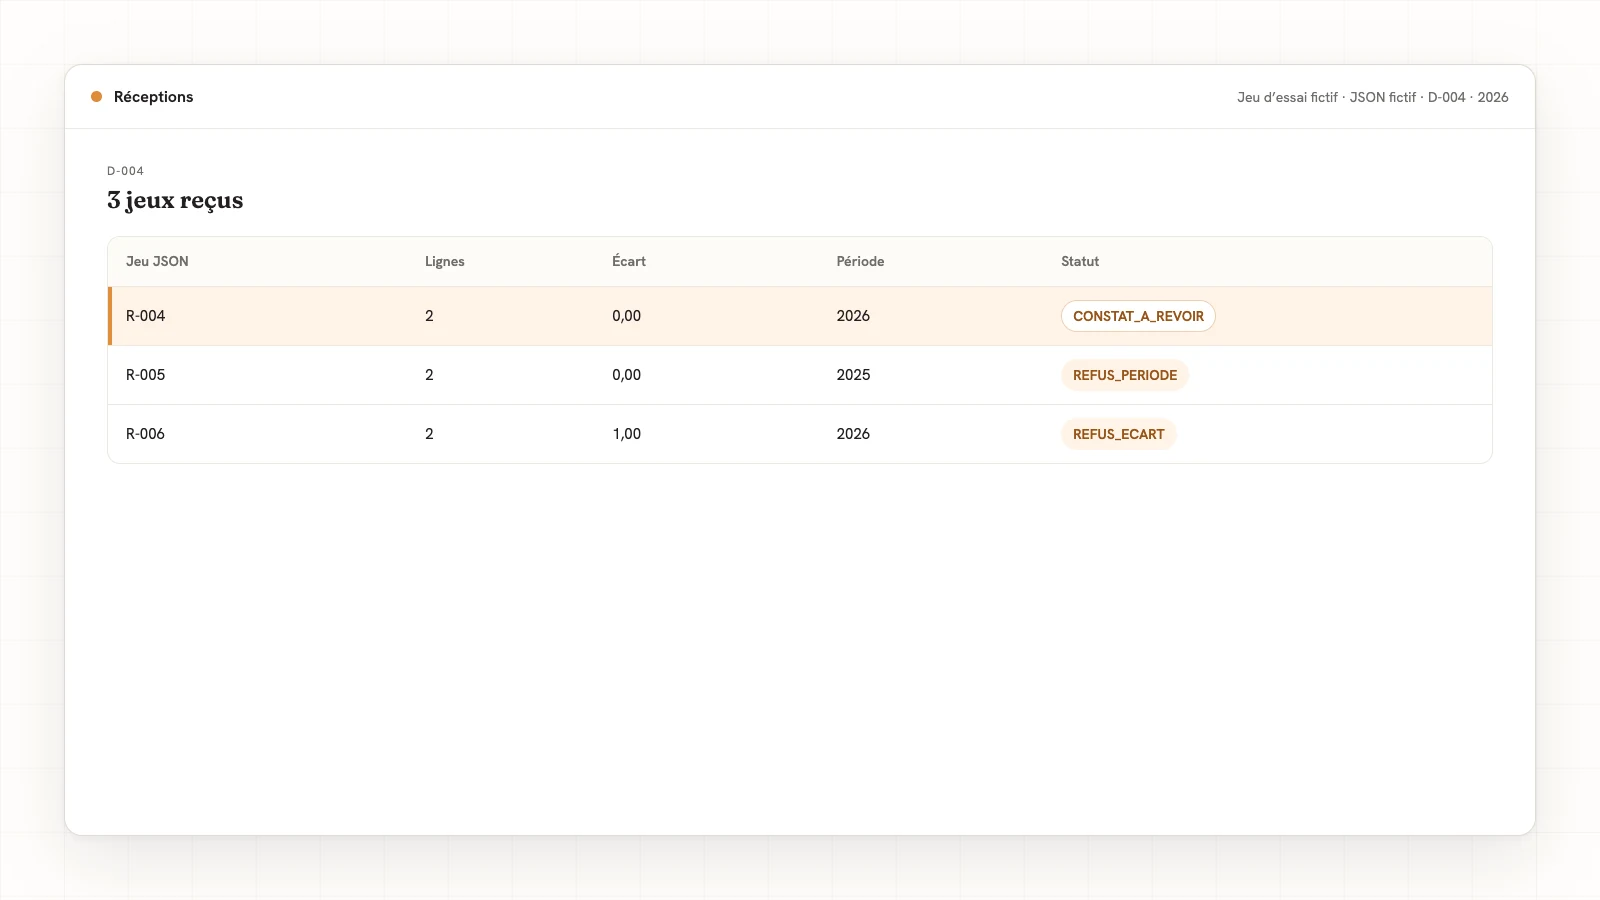Click the Écart value 0,00 in row R-005
The image size is (1600, 900).
[627, 375]
